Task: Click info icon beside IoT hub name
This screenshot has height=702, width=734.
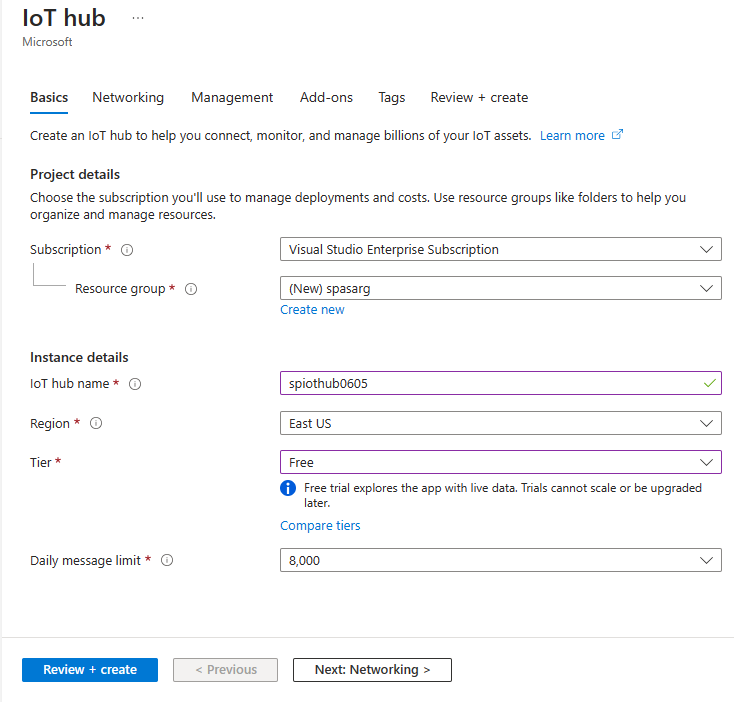Action: [x=135, y=384]
